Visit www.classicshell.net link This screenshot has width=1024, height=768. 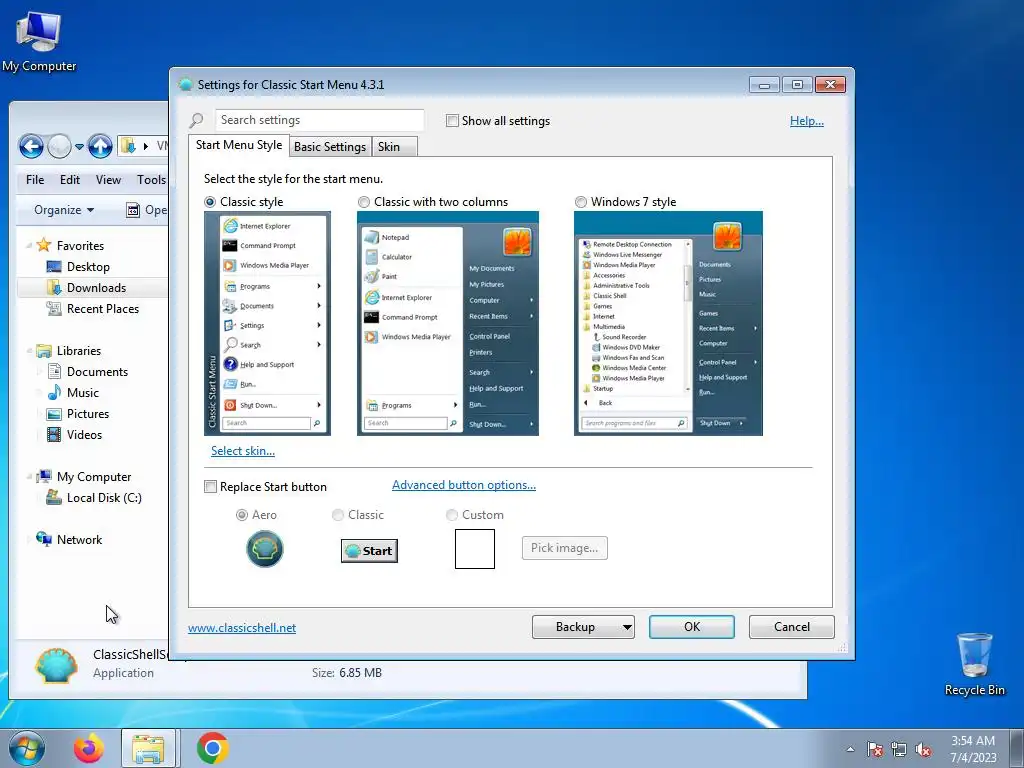click(242, 628)
